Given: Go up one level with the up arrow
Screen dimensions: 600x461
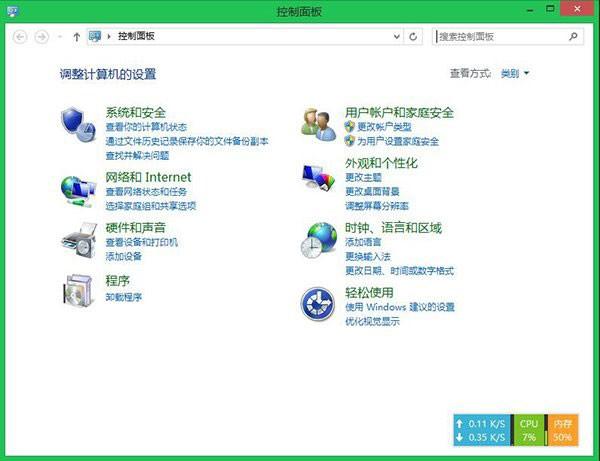Looking at the screenshot, I should pos(77,37).
